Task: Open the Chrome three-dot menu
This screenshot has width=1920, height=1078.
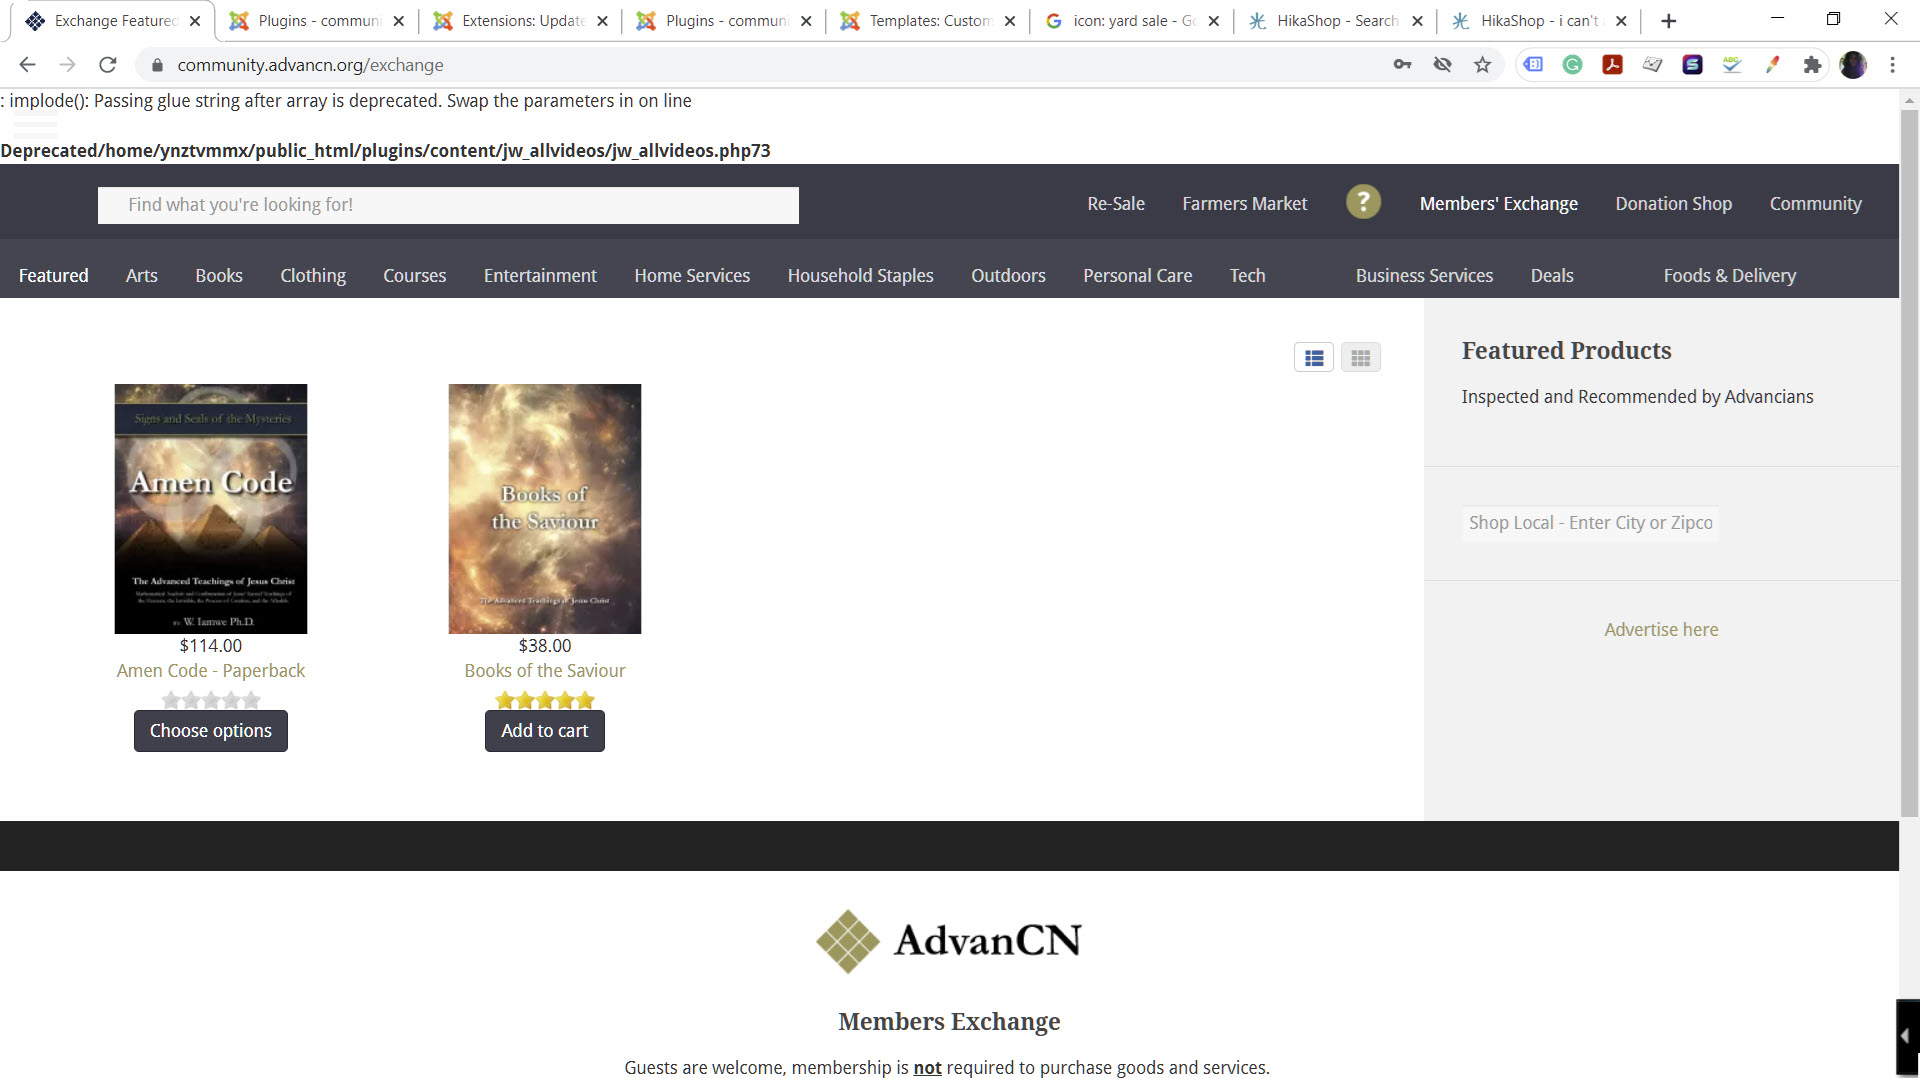Action: click(x=1892, y=65)
